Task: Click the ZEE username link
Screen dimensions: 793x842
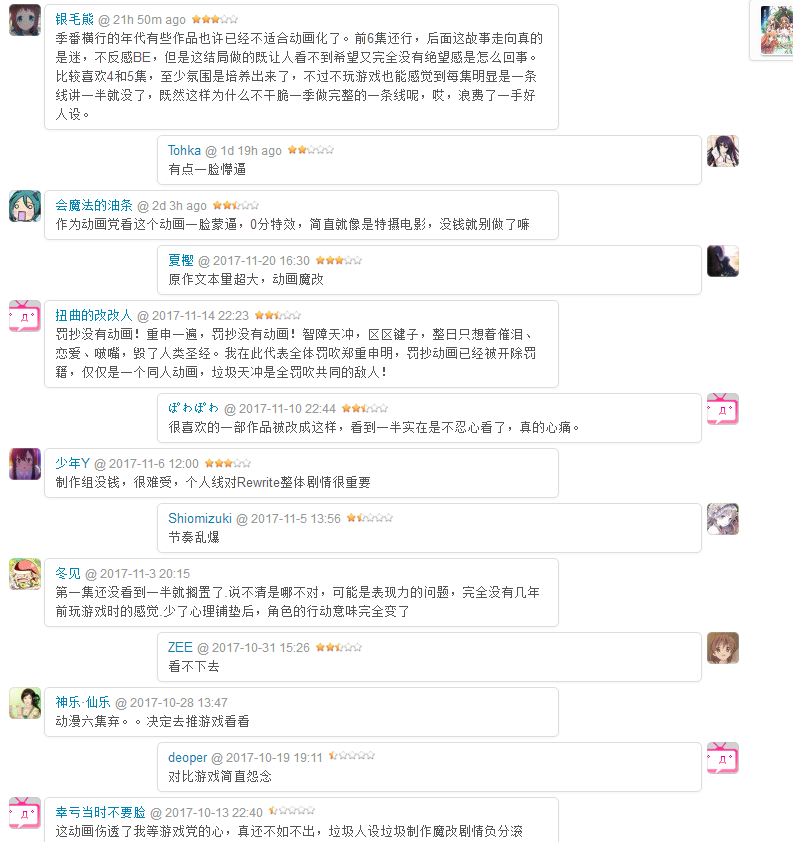Action: (x=180, y=648)
